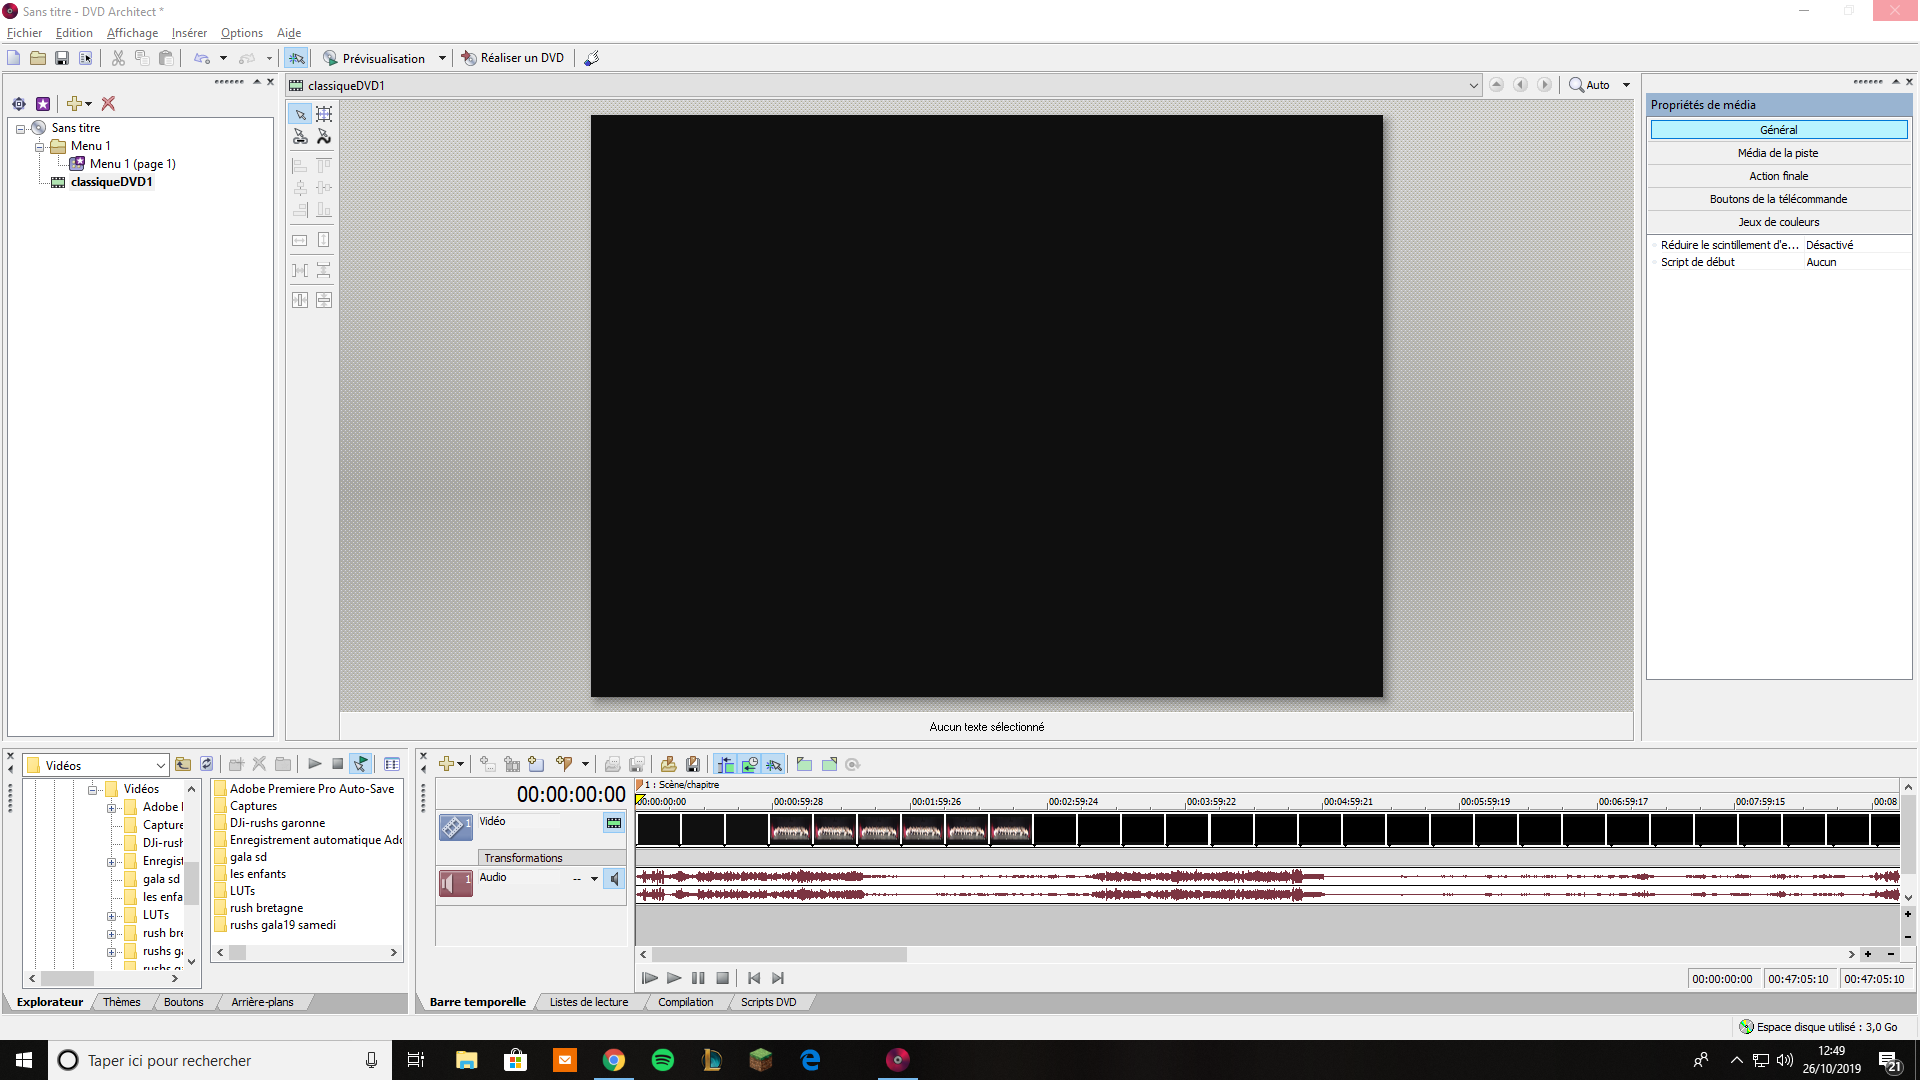Click the stop button in timeline transport

[x=722, y=978]
